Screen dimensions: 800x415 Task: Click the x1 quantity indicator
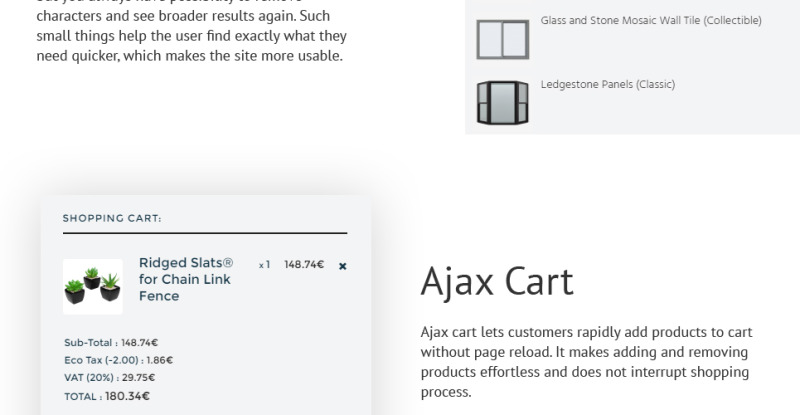(264, 264)
